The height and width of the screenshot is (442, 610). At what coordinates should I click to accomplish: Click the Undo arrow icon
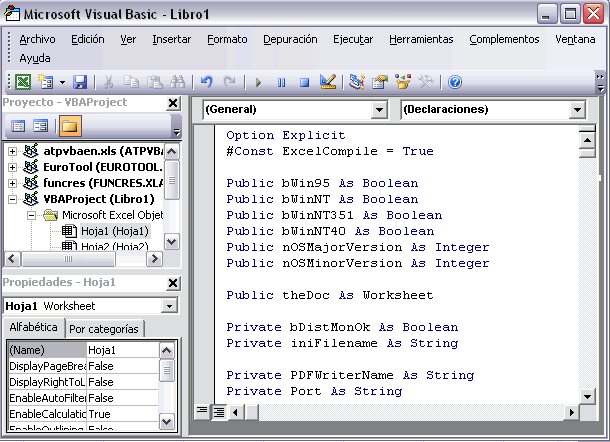click(x=207, y=82)
